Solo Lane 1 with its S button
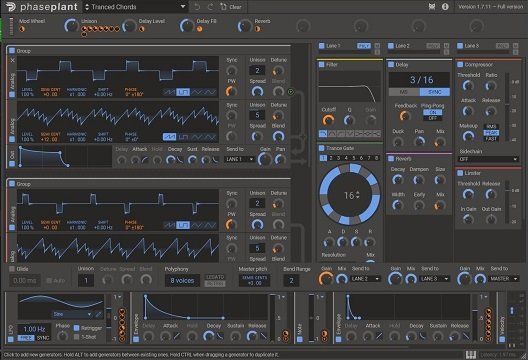Image resolution: width=528 pixels, height=360 pixels. [x=377, y=52]
